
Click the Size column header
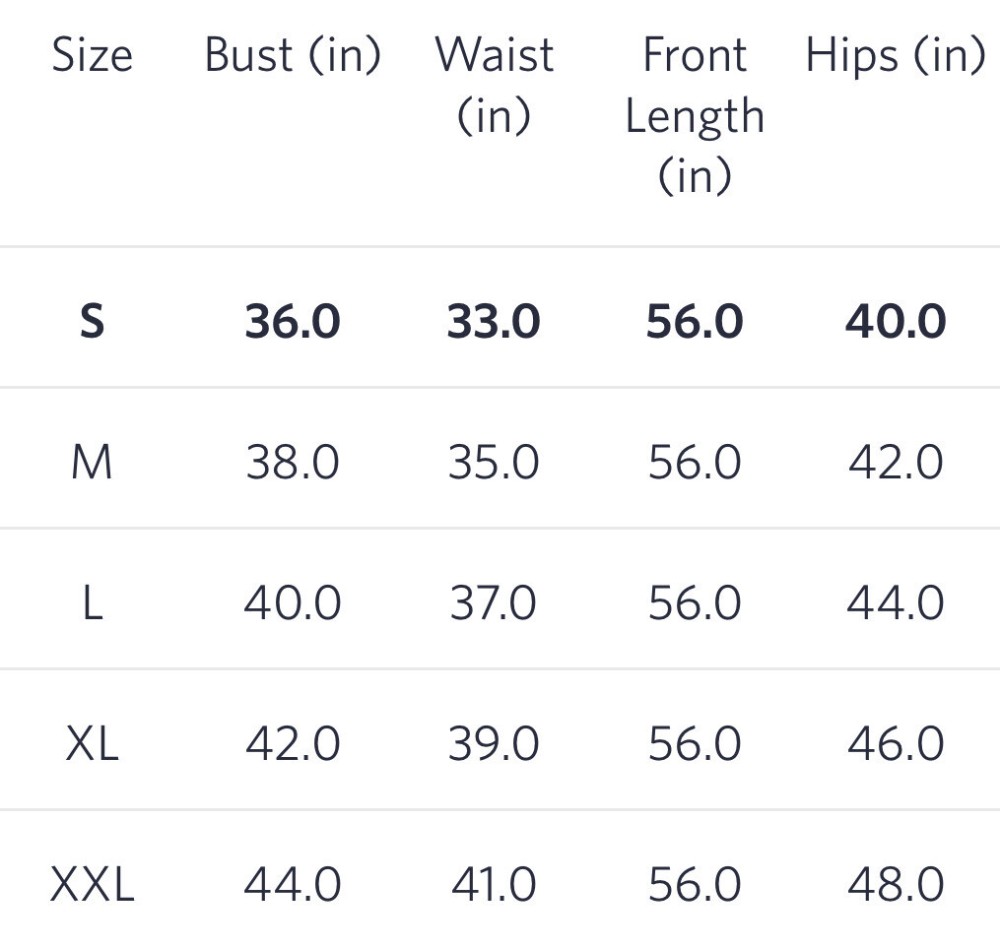pyautogui.click(x=92, y=56)
